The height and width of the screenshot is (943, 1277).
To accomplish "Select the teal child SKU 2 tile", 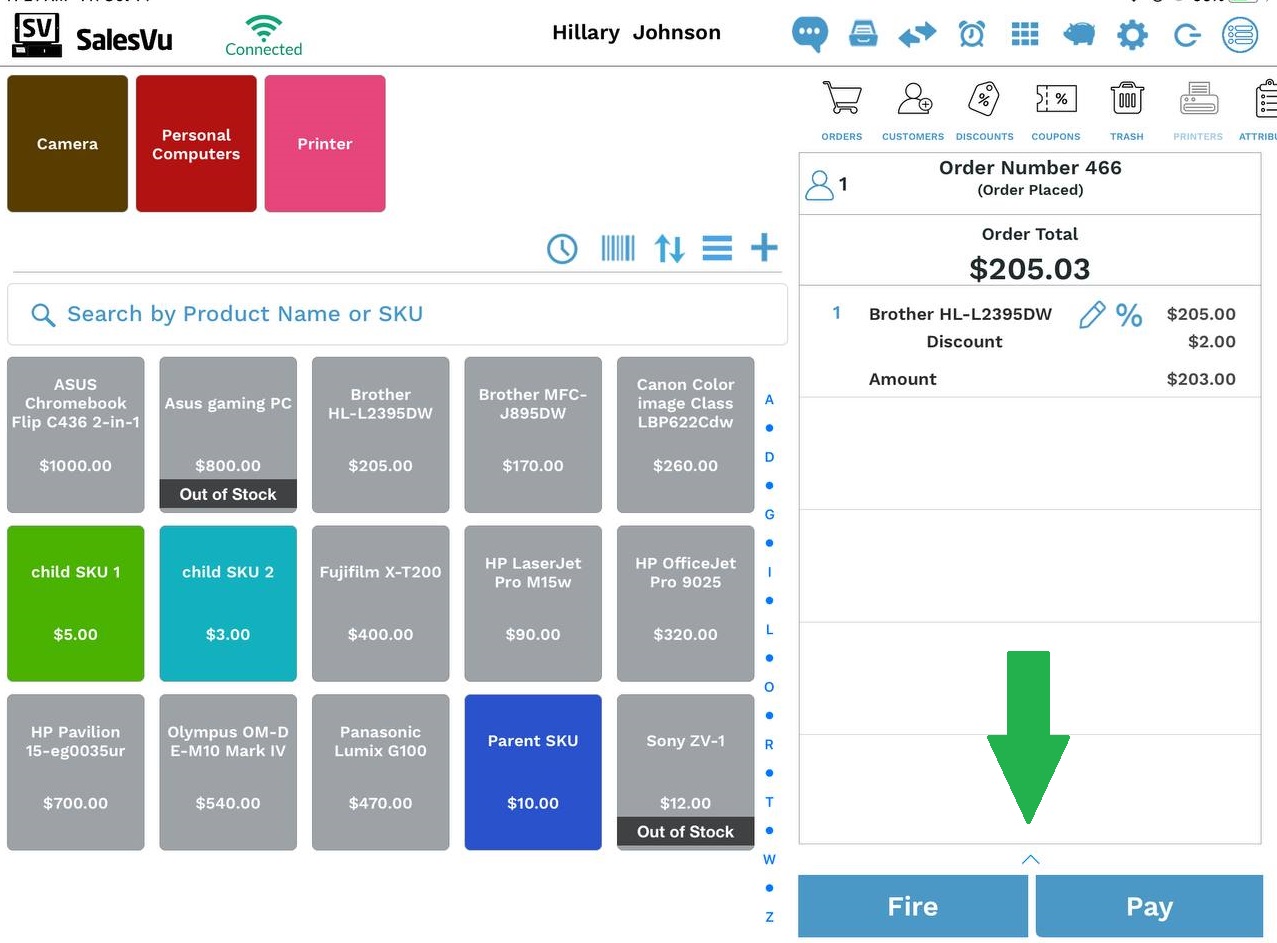I will point(228,604).
